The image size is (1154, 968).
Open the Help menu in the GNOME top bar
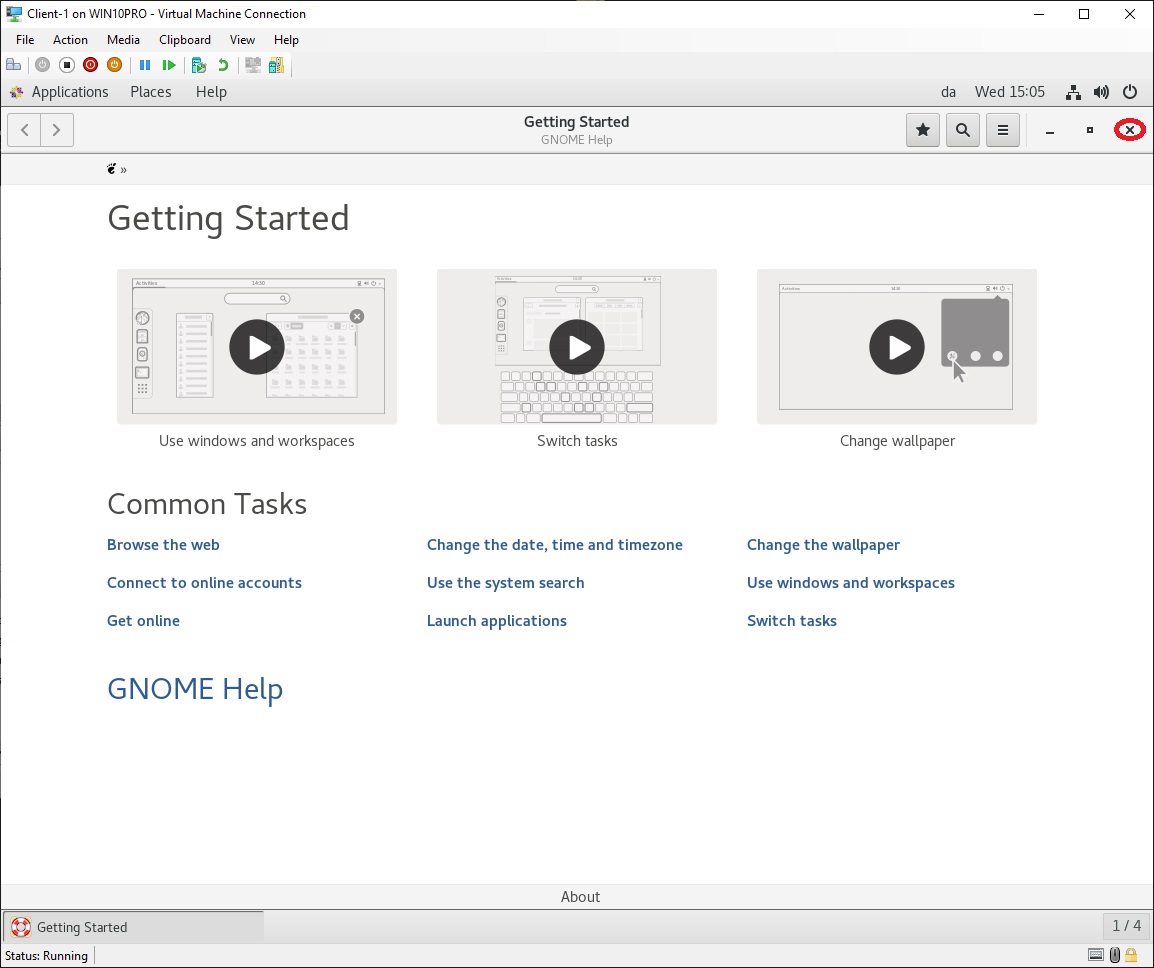[211, 92]
